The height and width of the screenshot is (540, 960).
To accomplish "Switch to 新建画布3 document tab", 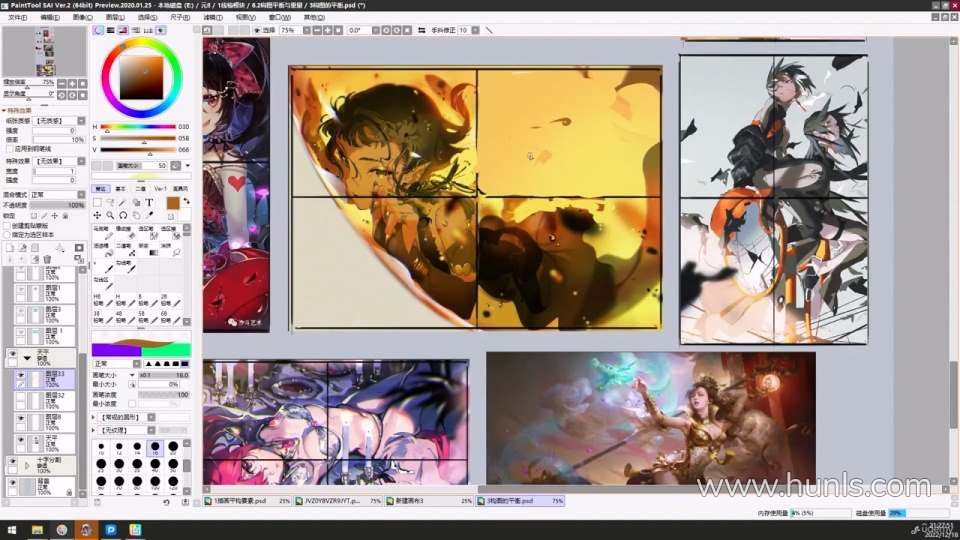I will click(x=429, y=501).
